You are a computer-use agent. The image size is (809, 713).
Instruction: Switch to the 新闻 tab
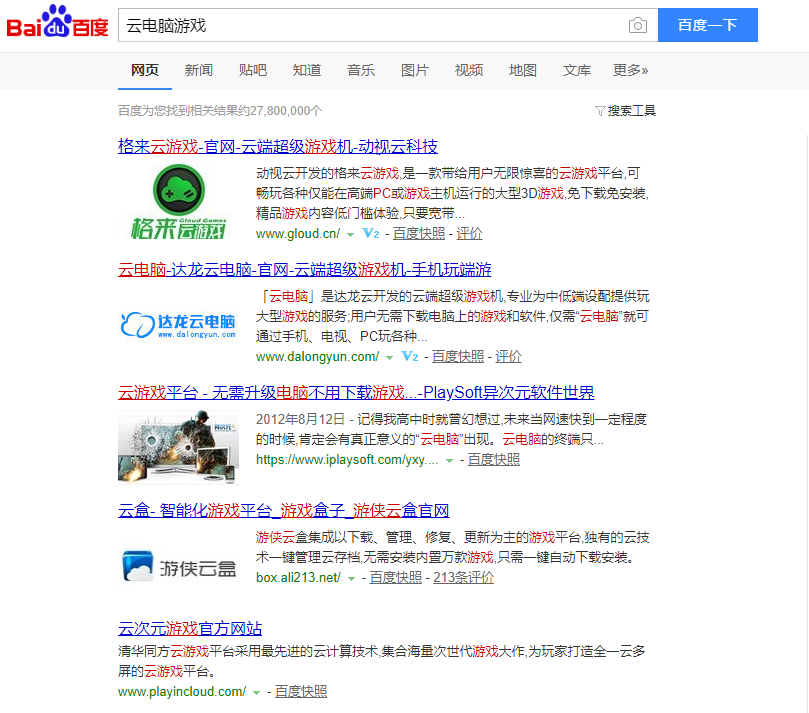[198, 70]
